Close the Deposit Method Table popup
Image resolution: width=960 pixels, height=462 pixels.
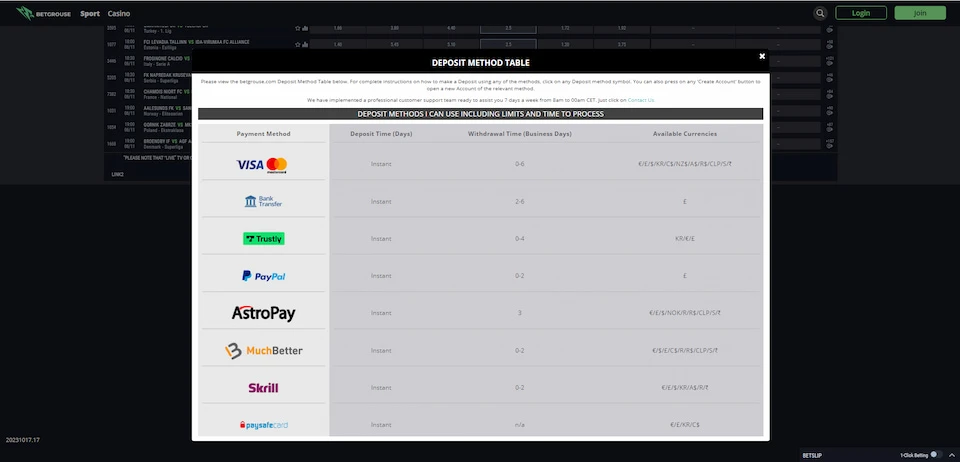point(762,56)
